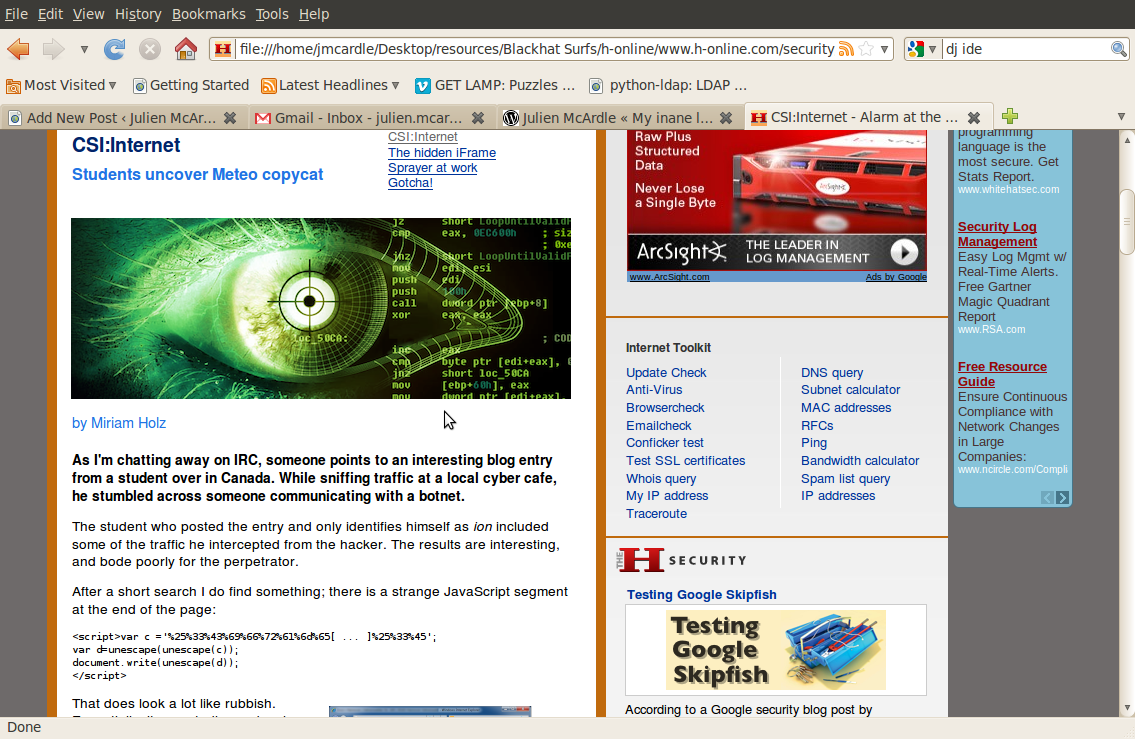Open the 'Testing Google Skipfish' headline link
Viewport: 1135px width, 739px height.
point(701,594)
